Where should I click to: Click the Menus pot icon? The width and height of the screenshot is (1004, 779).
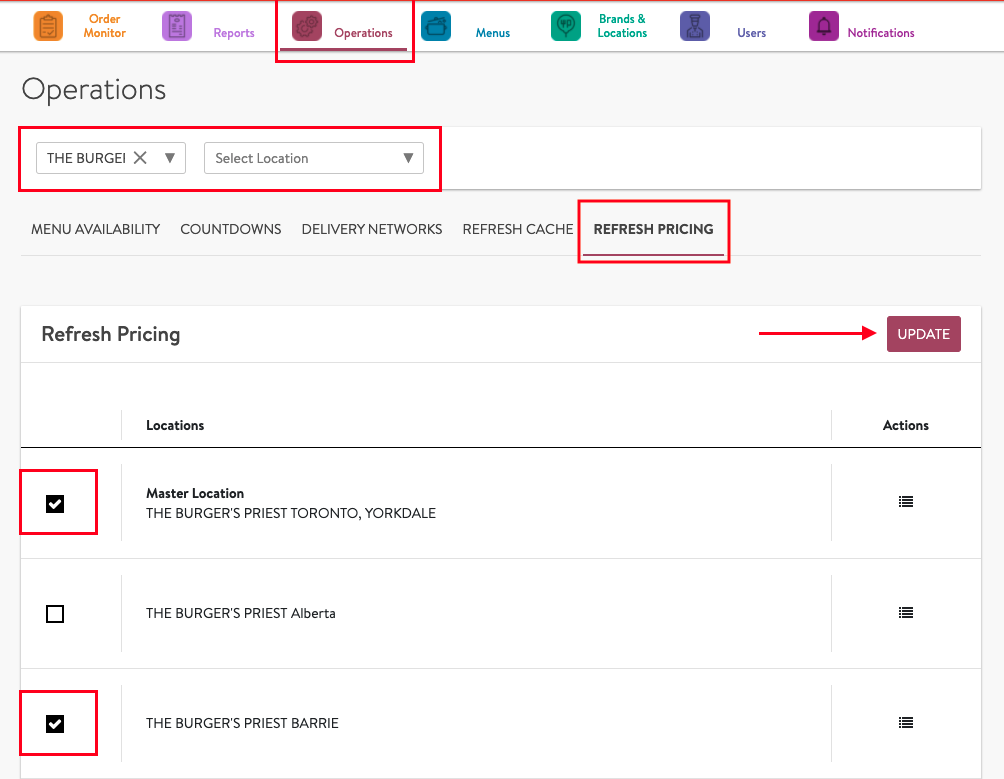(x=436, y=26)
